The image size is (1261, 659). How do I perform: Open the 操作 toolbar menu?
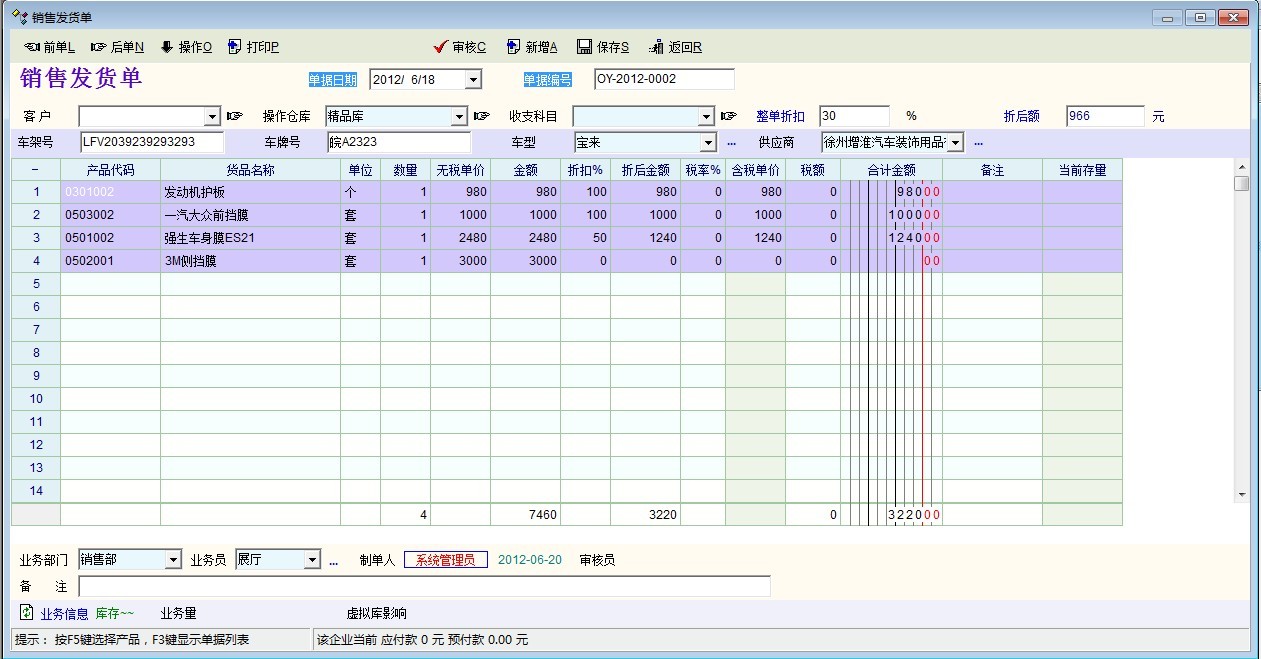(x=167, y=47)
